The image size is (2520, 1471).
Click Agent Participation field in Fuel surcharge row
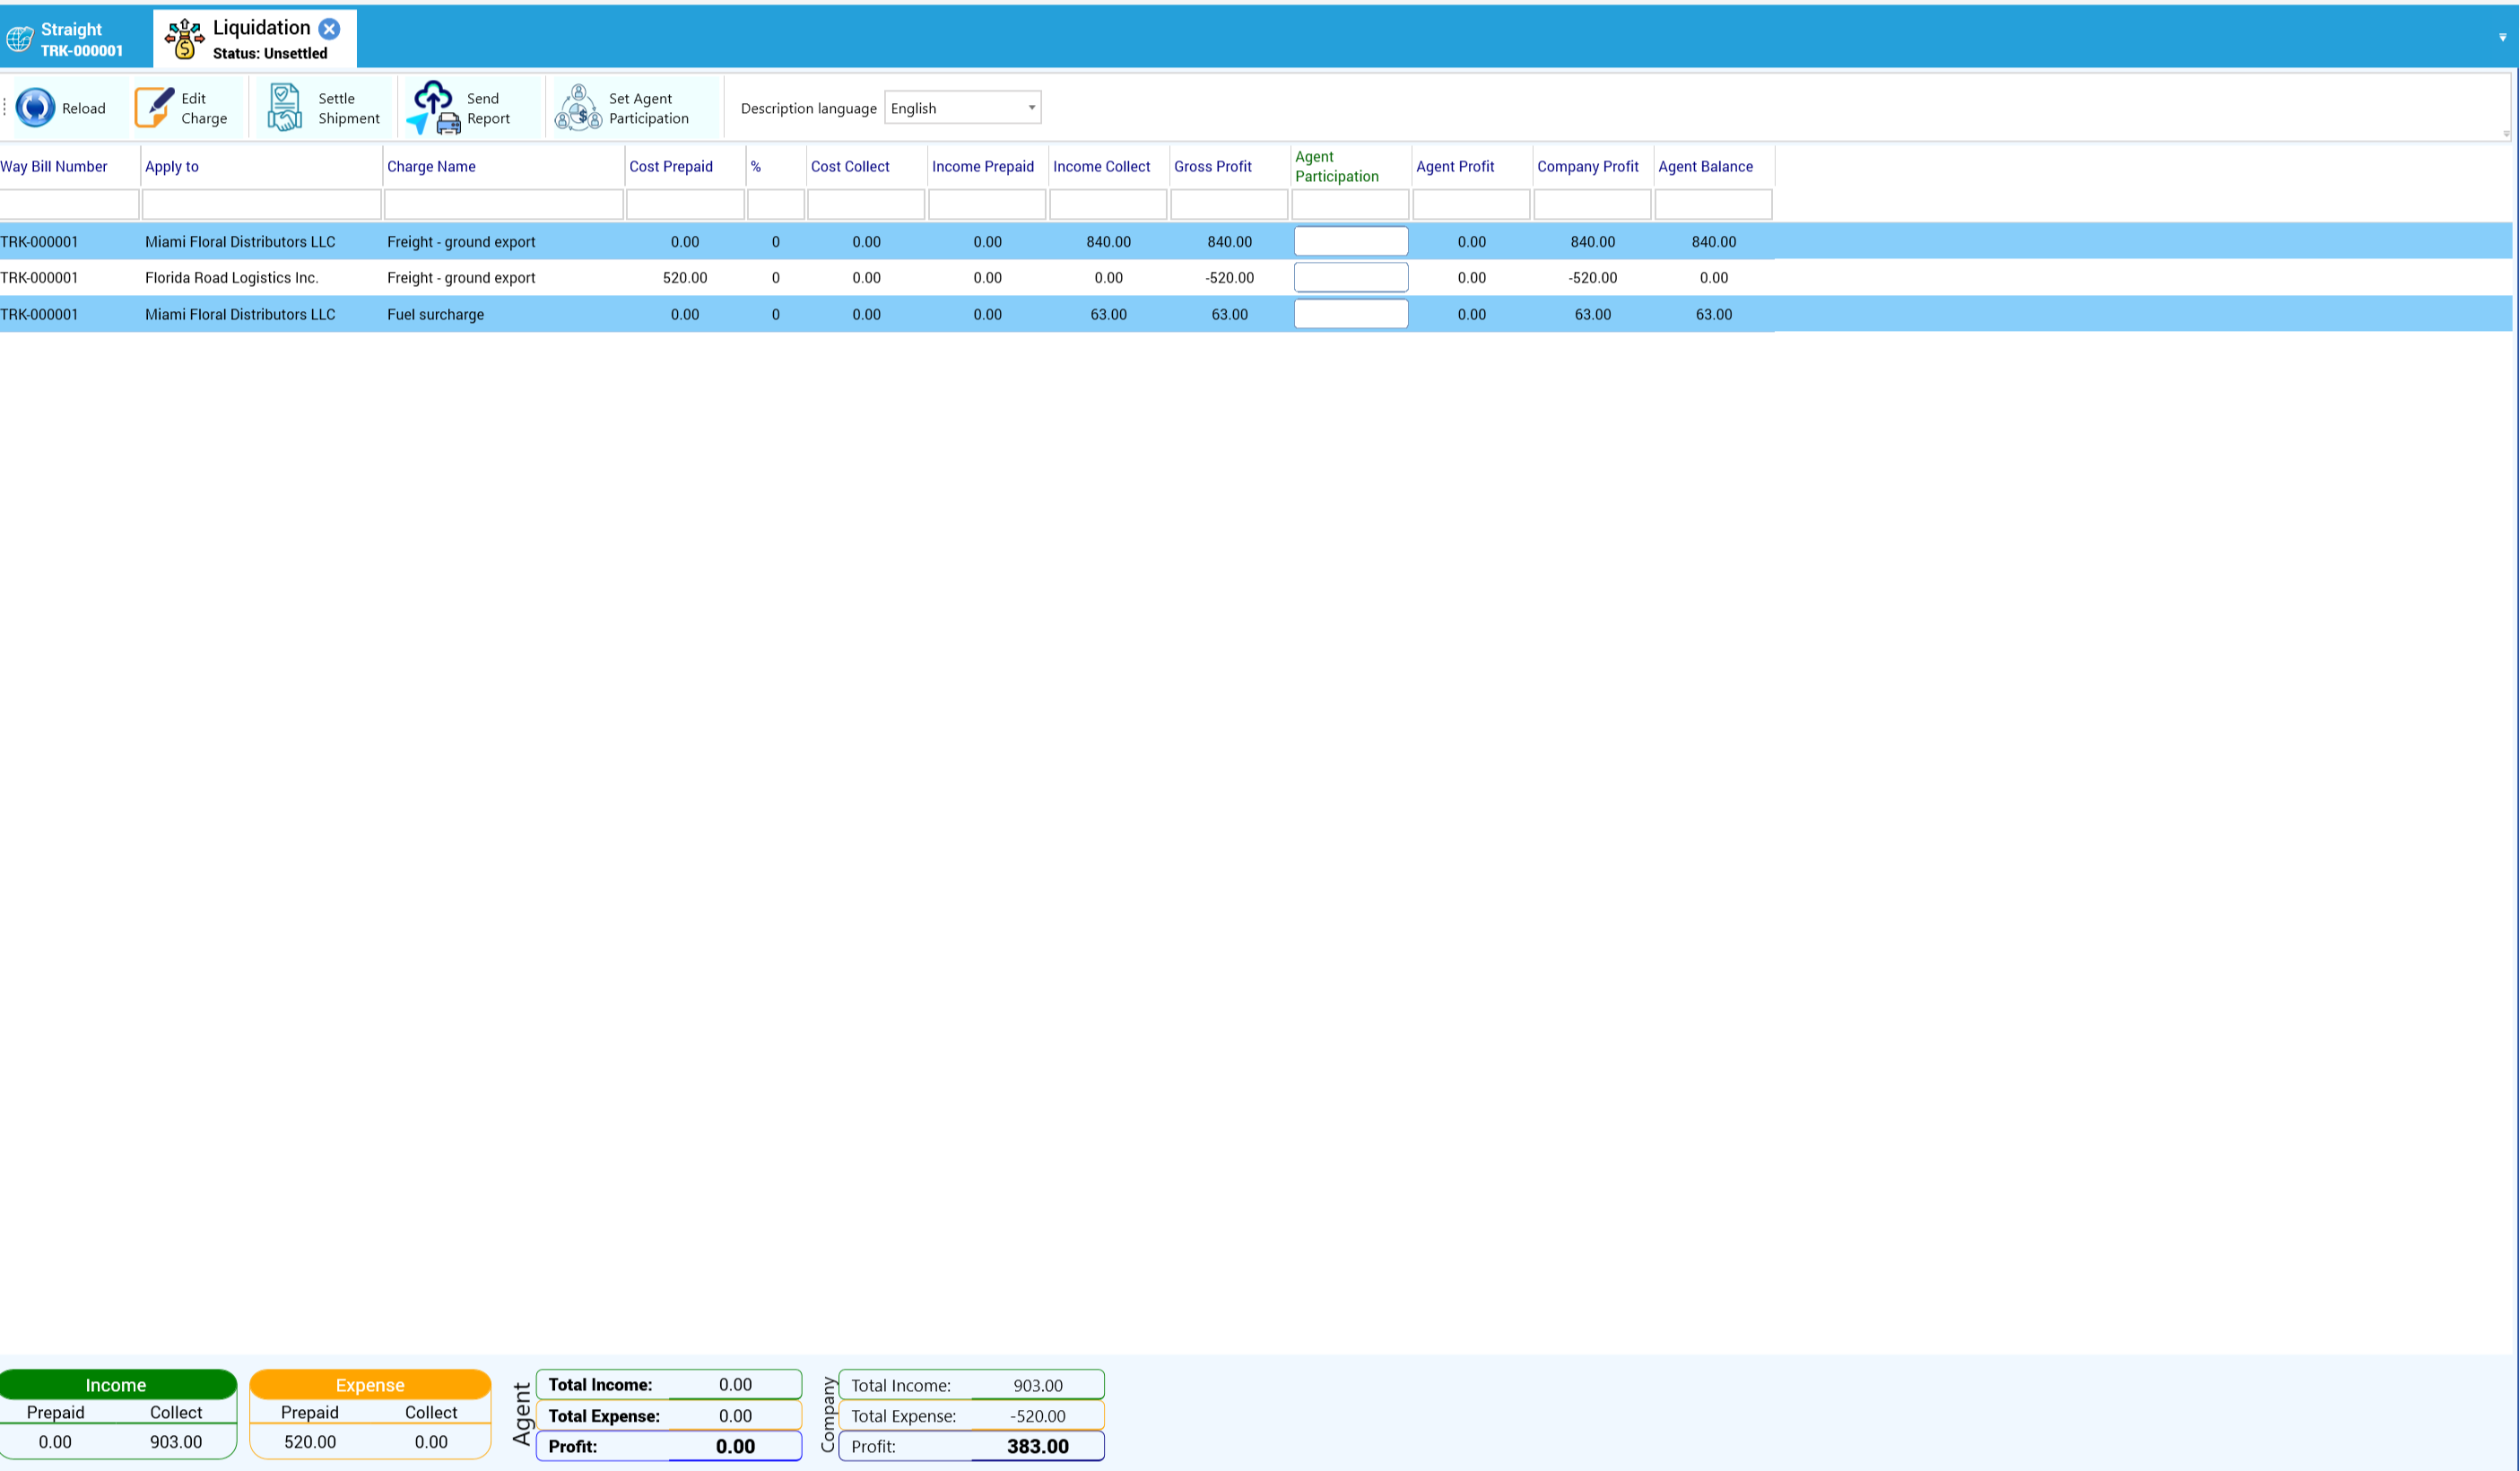click(x=1351, y=313)
